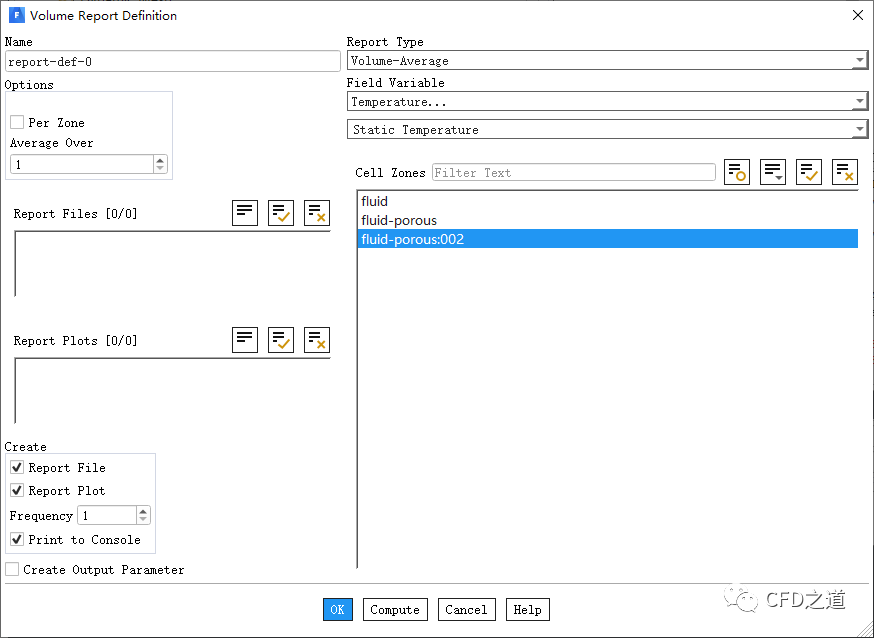Select the fluid-porous cell zone

point(399,220)
